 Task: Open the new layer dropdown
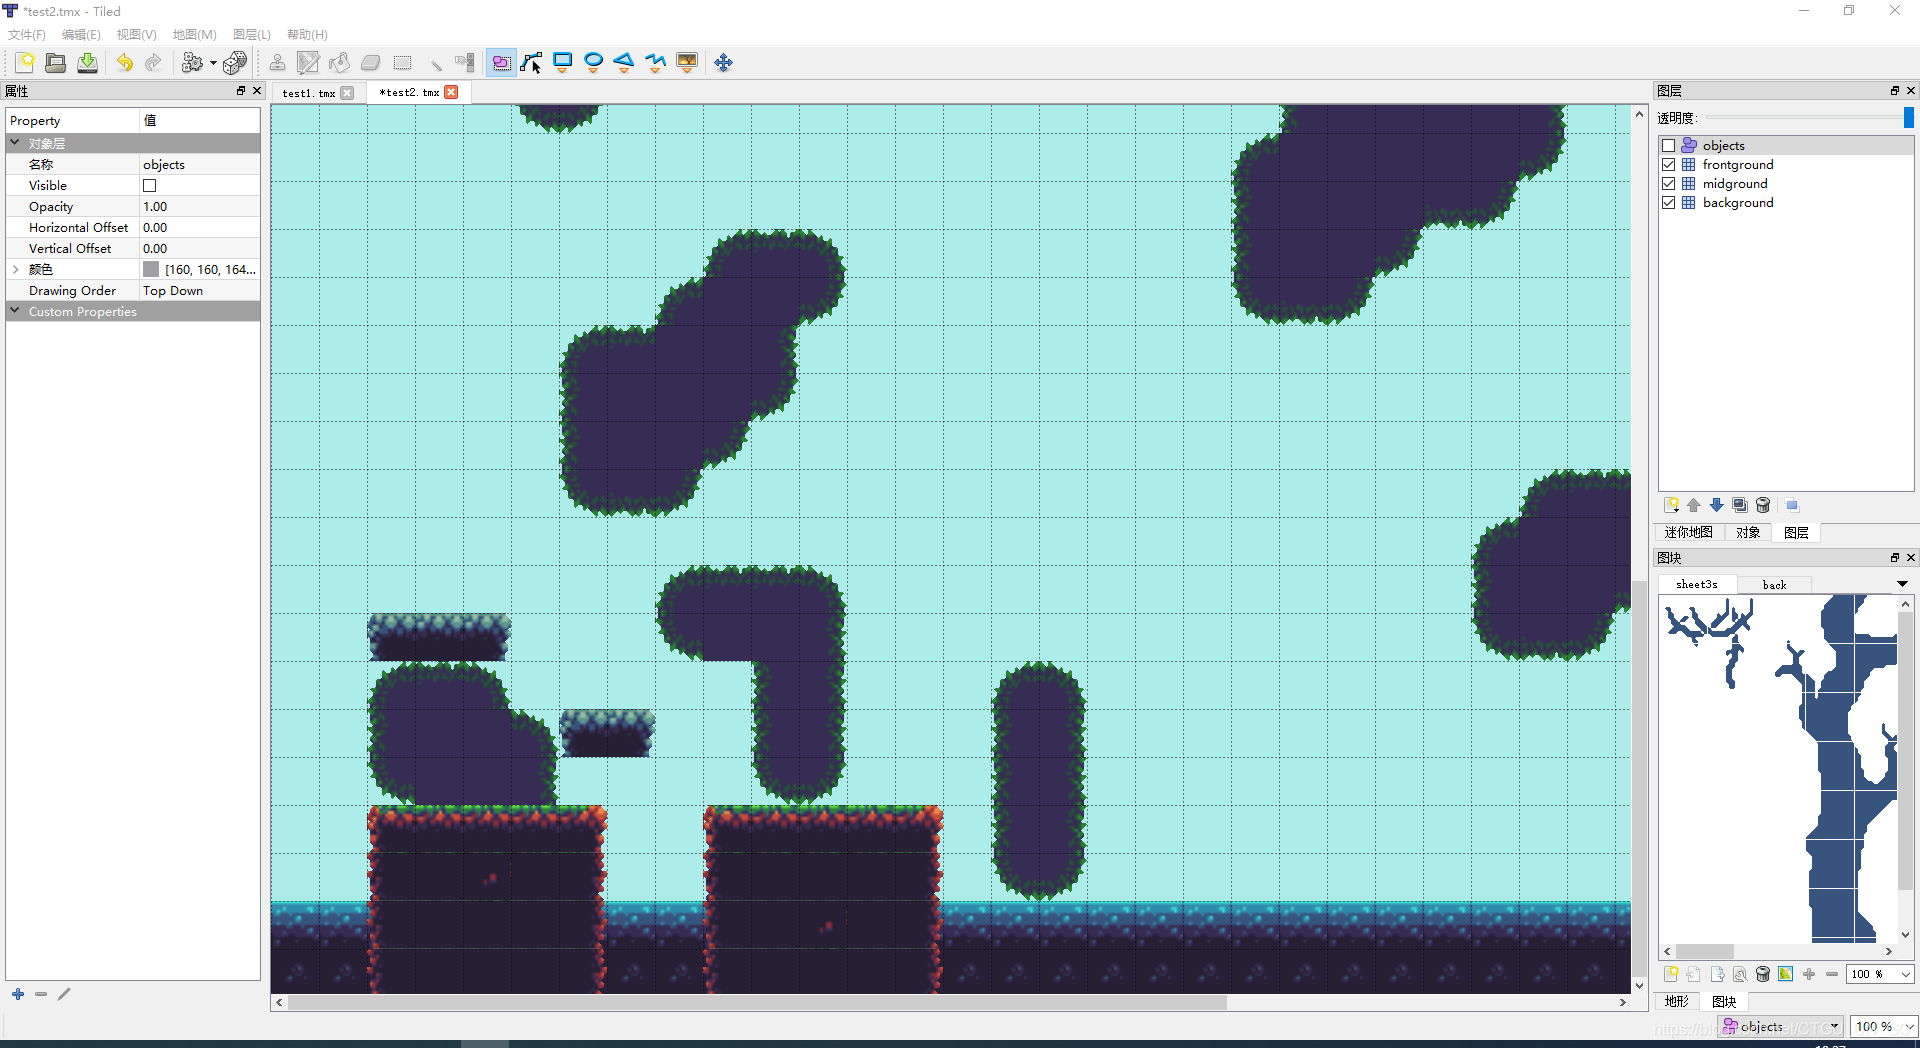(1671, 505)
